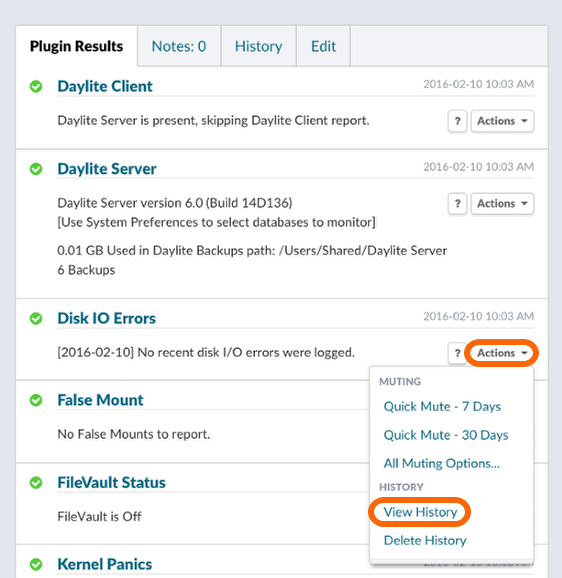Click text '[Use System Preferences to select databases to monitor]'
562x578 pixels.
pos(216,223)
